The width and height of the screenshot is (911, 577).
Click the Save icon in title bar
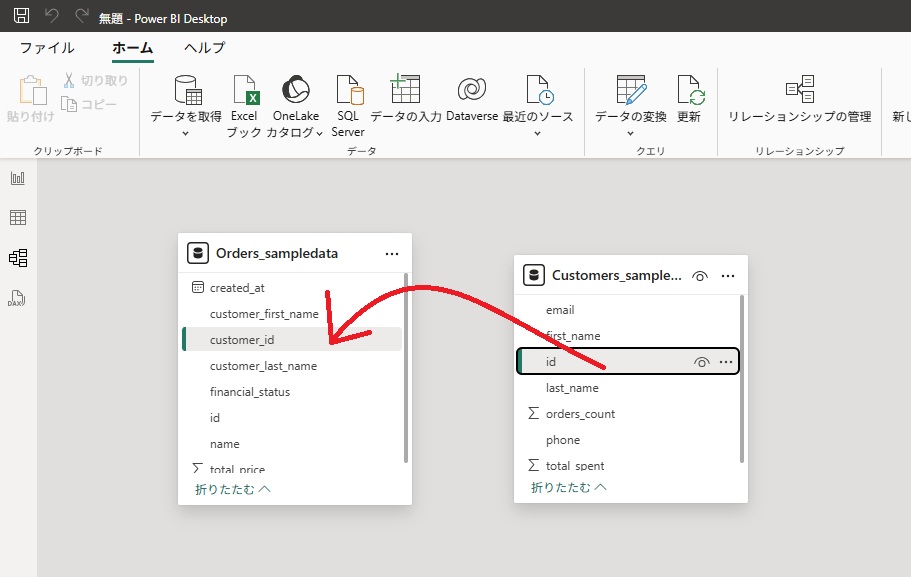(21, 16)
